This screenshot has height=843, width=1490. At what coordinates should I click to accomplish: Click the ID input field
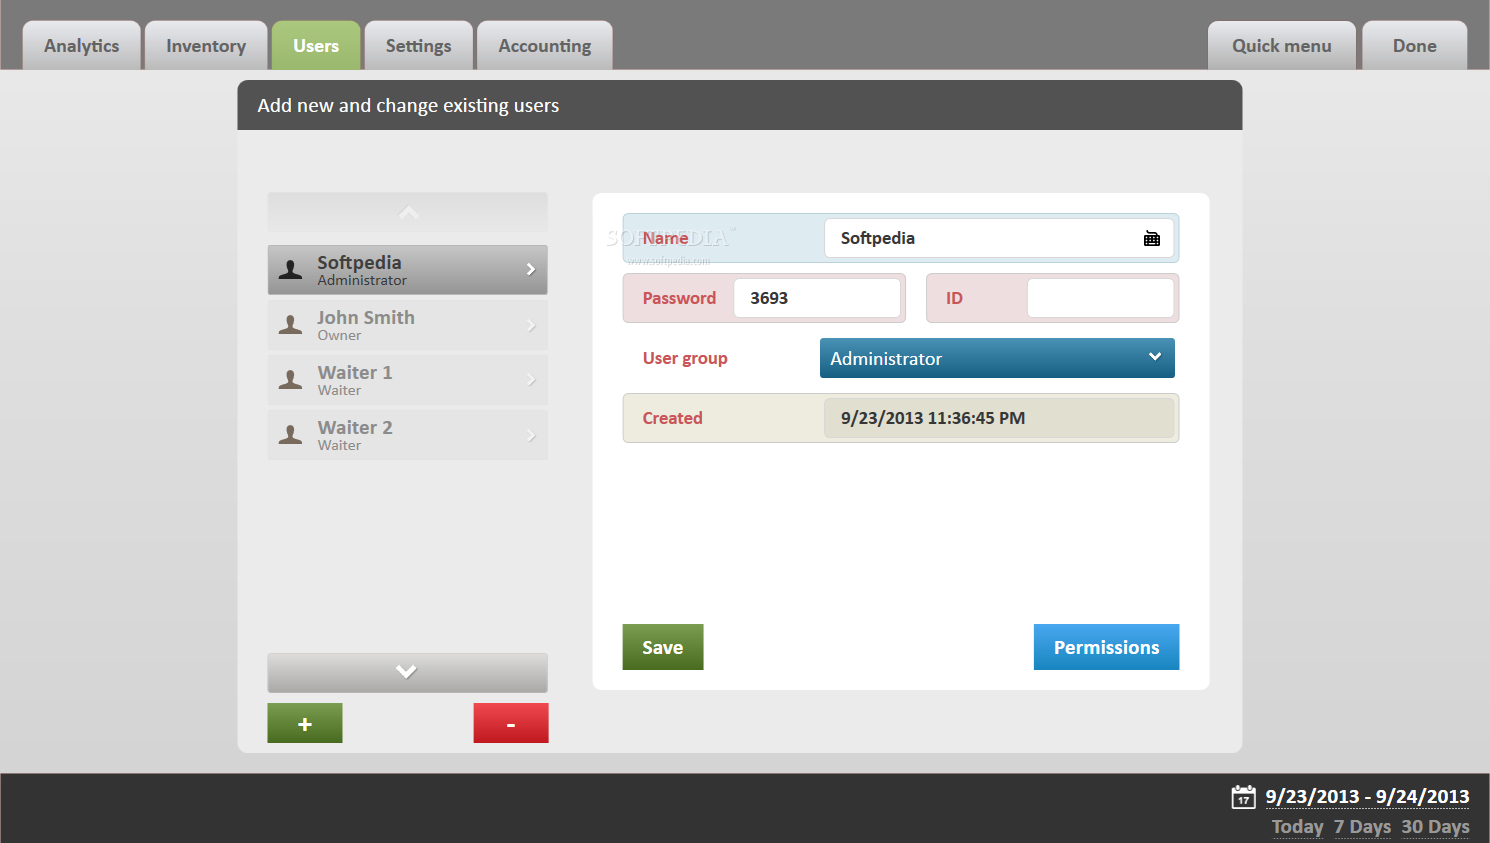coord(1100,298)
